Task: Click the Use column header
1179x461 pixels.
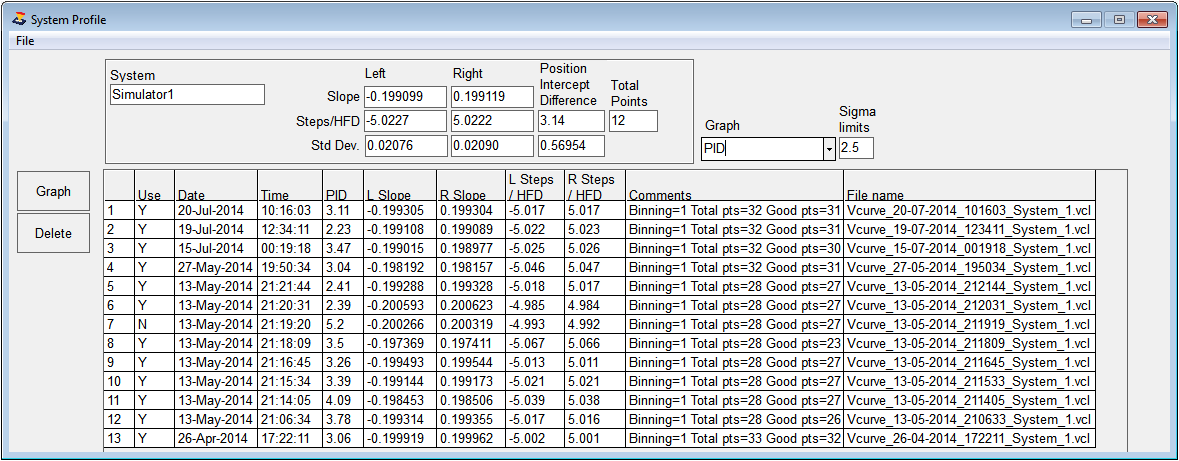Action: click(154, 186)
